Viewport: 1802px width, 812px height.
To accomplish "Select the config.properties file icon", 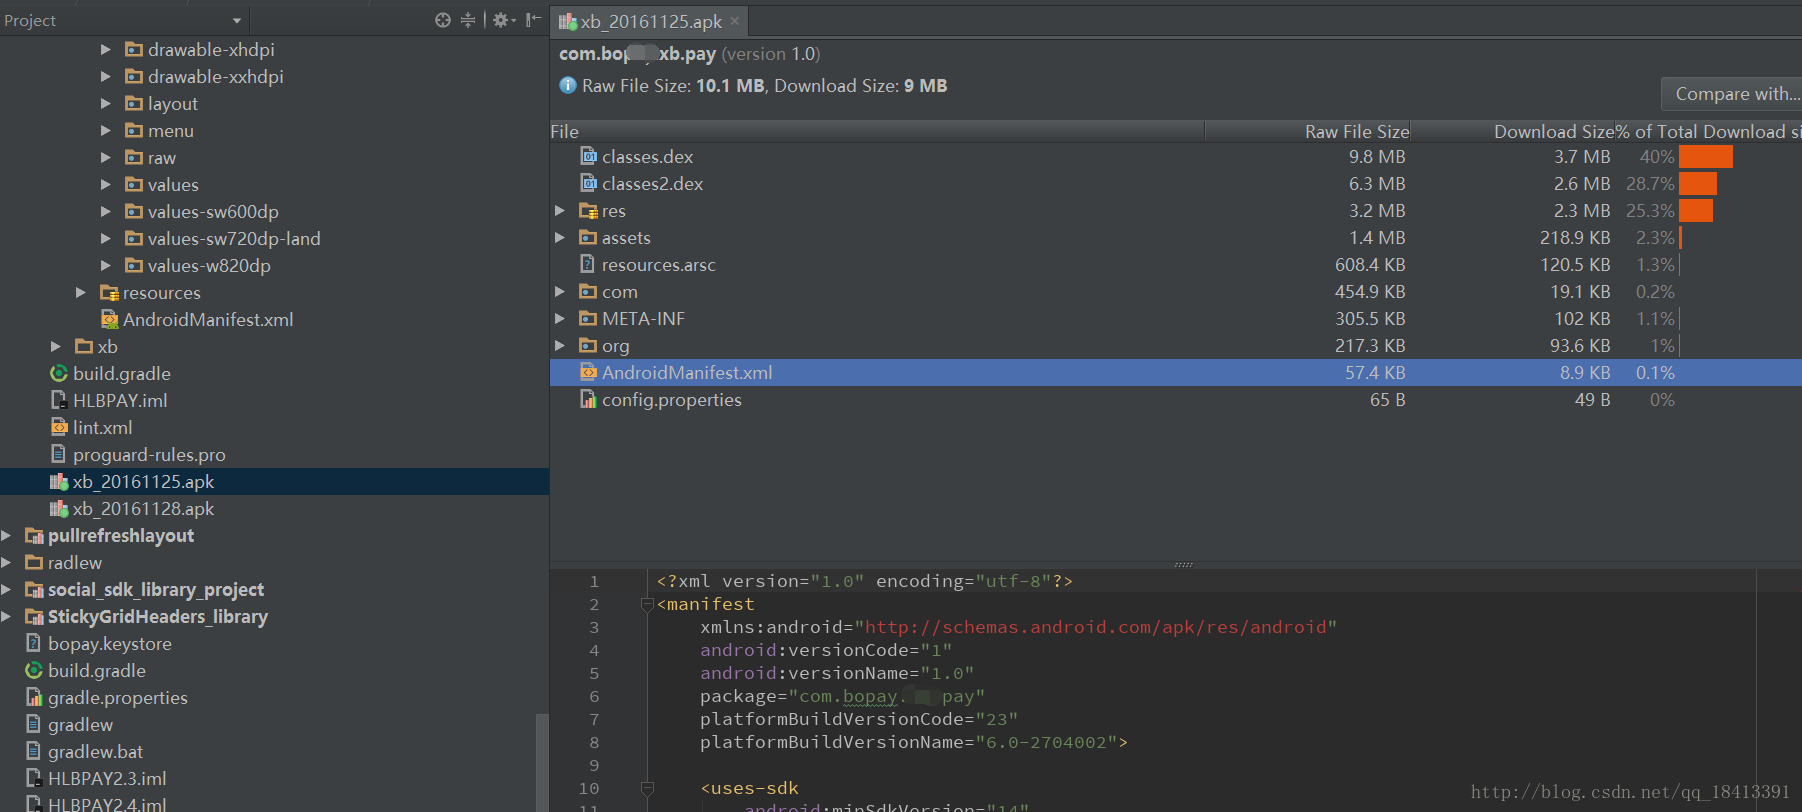I will [589, 399].
